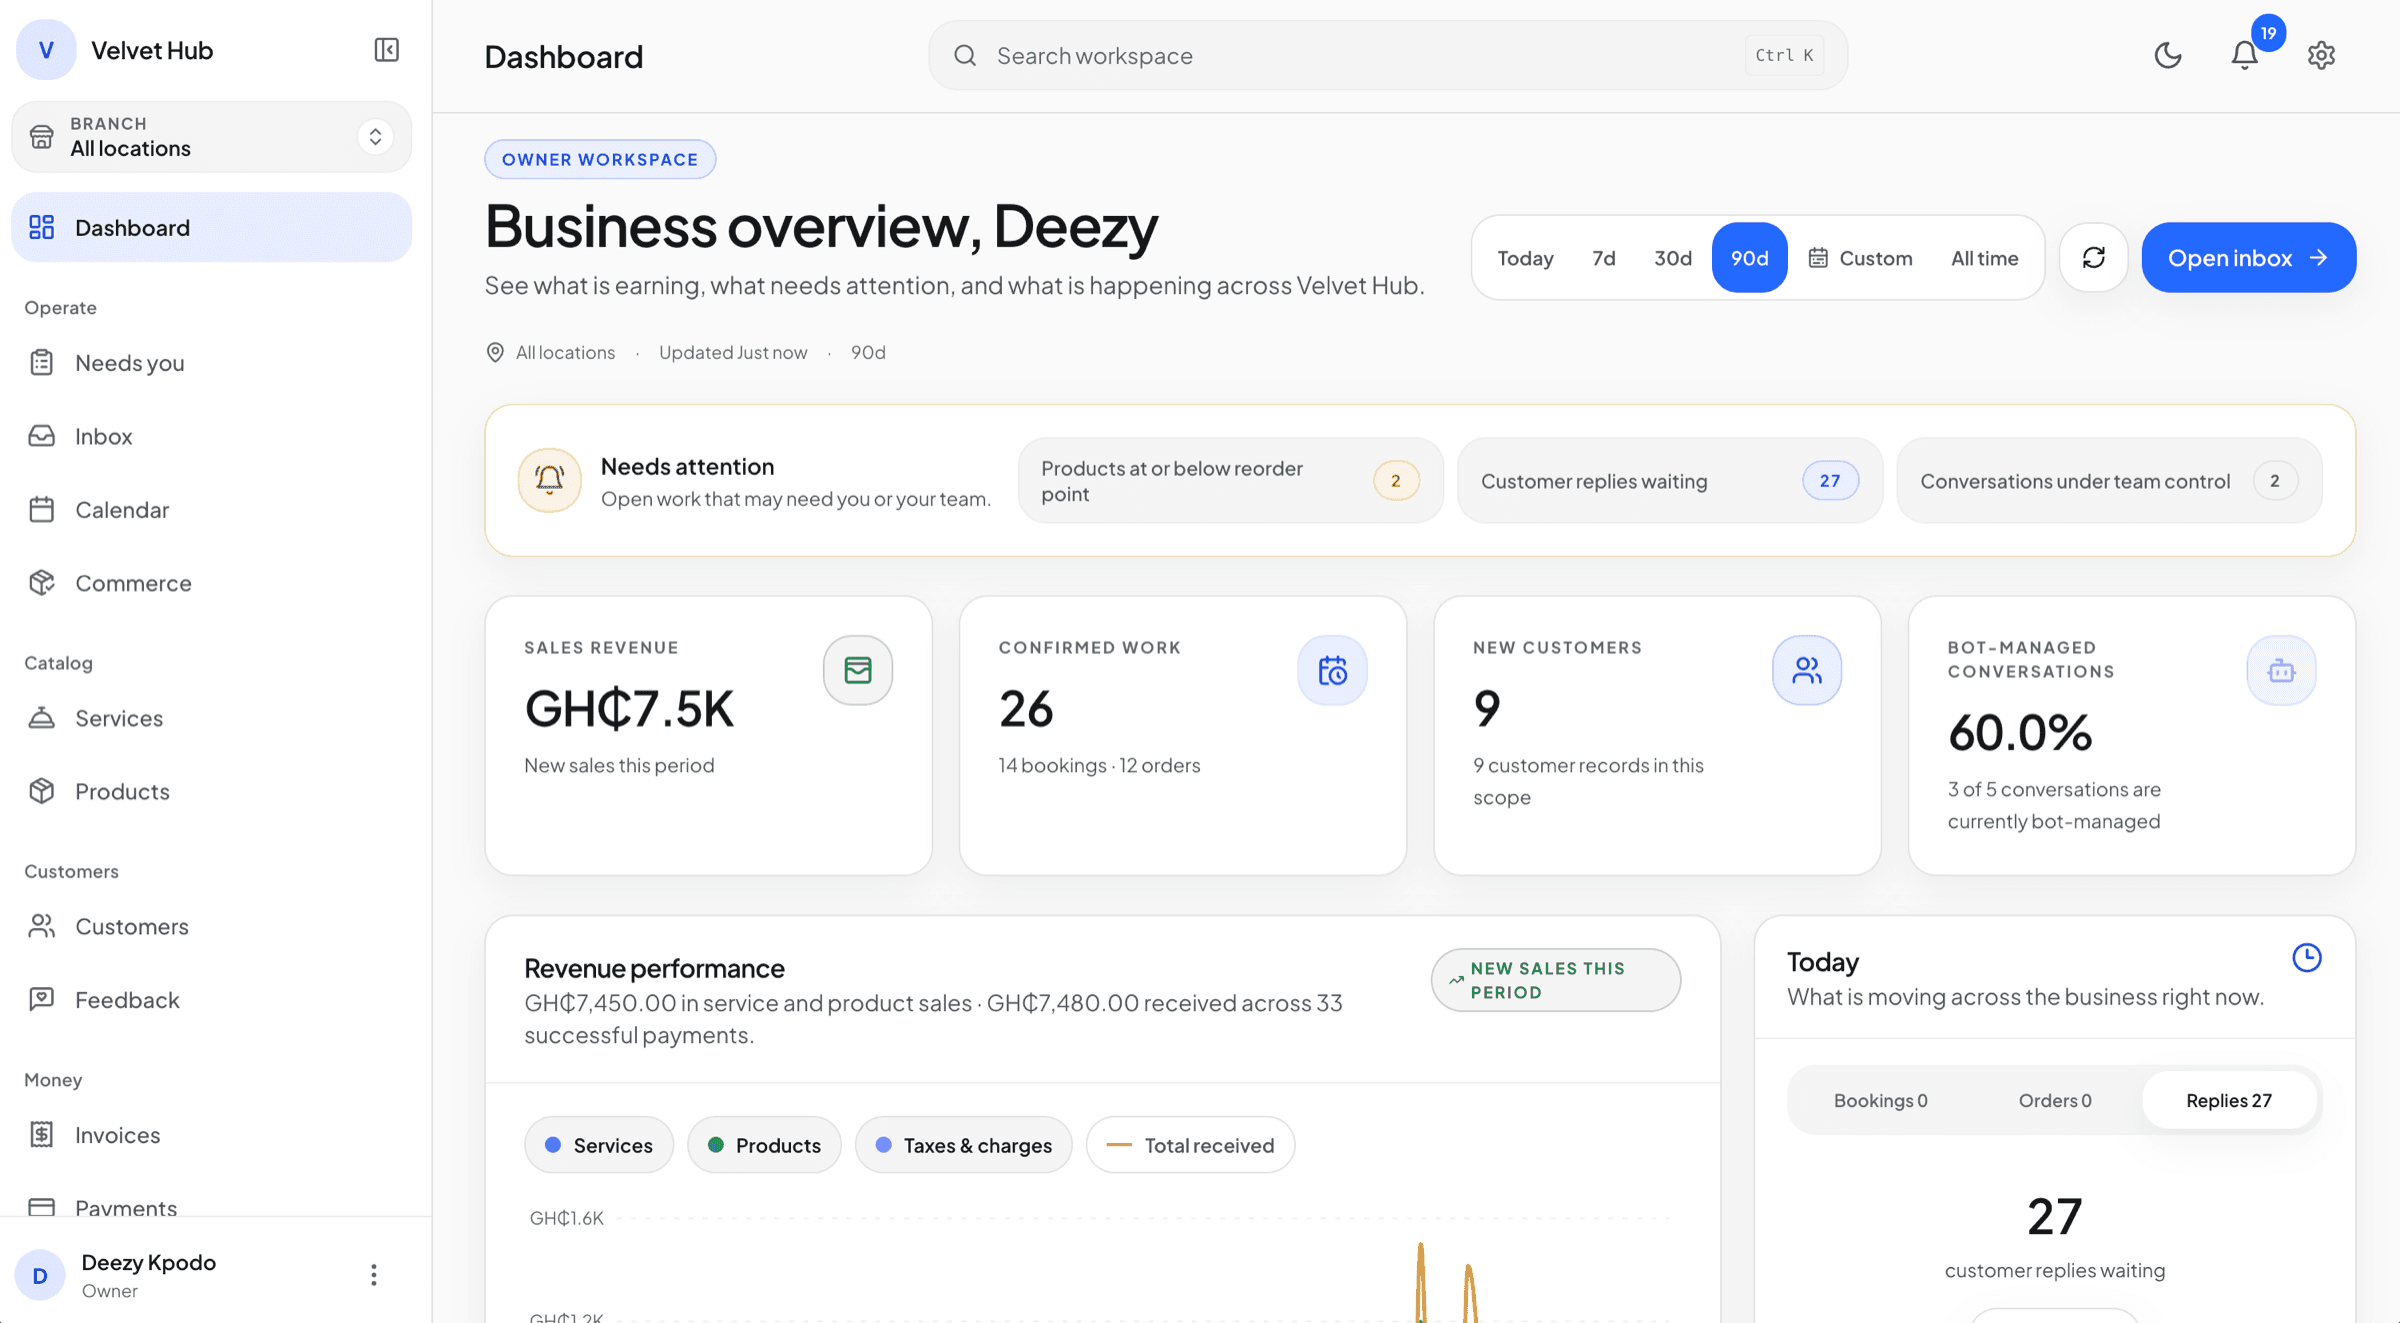This screenshot has height=1323, width=2400.
Task: Toggle the Total received line series
Action: point(1190,1145)
